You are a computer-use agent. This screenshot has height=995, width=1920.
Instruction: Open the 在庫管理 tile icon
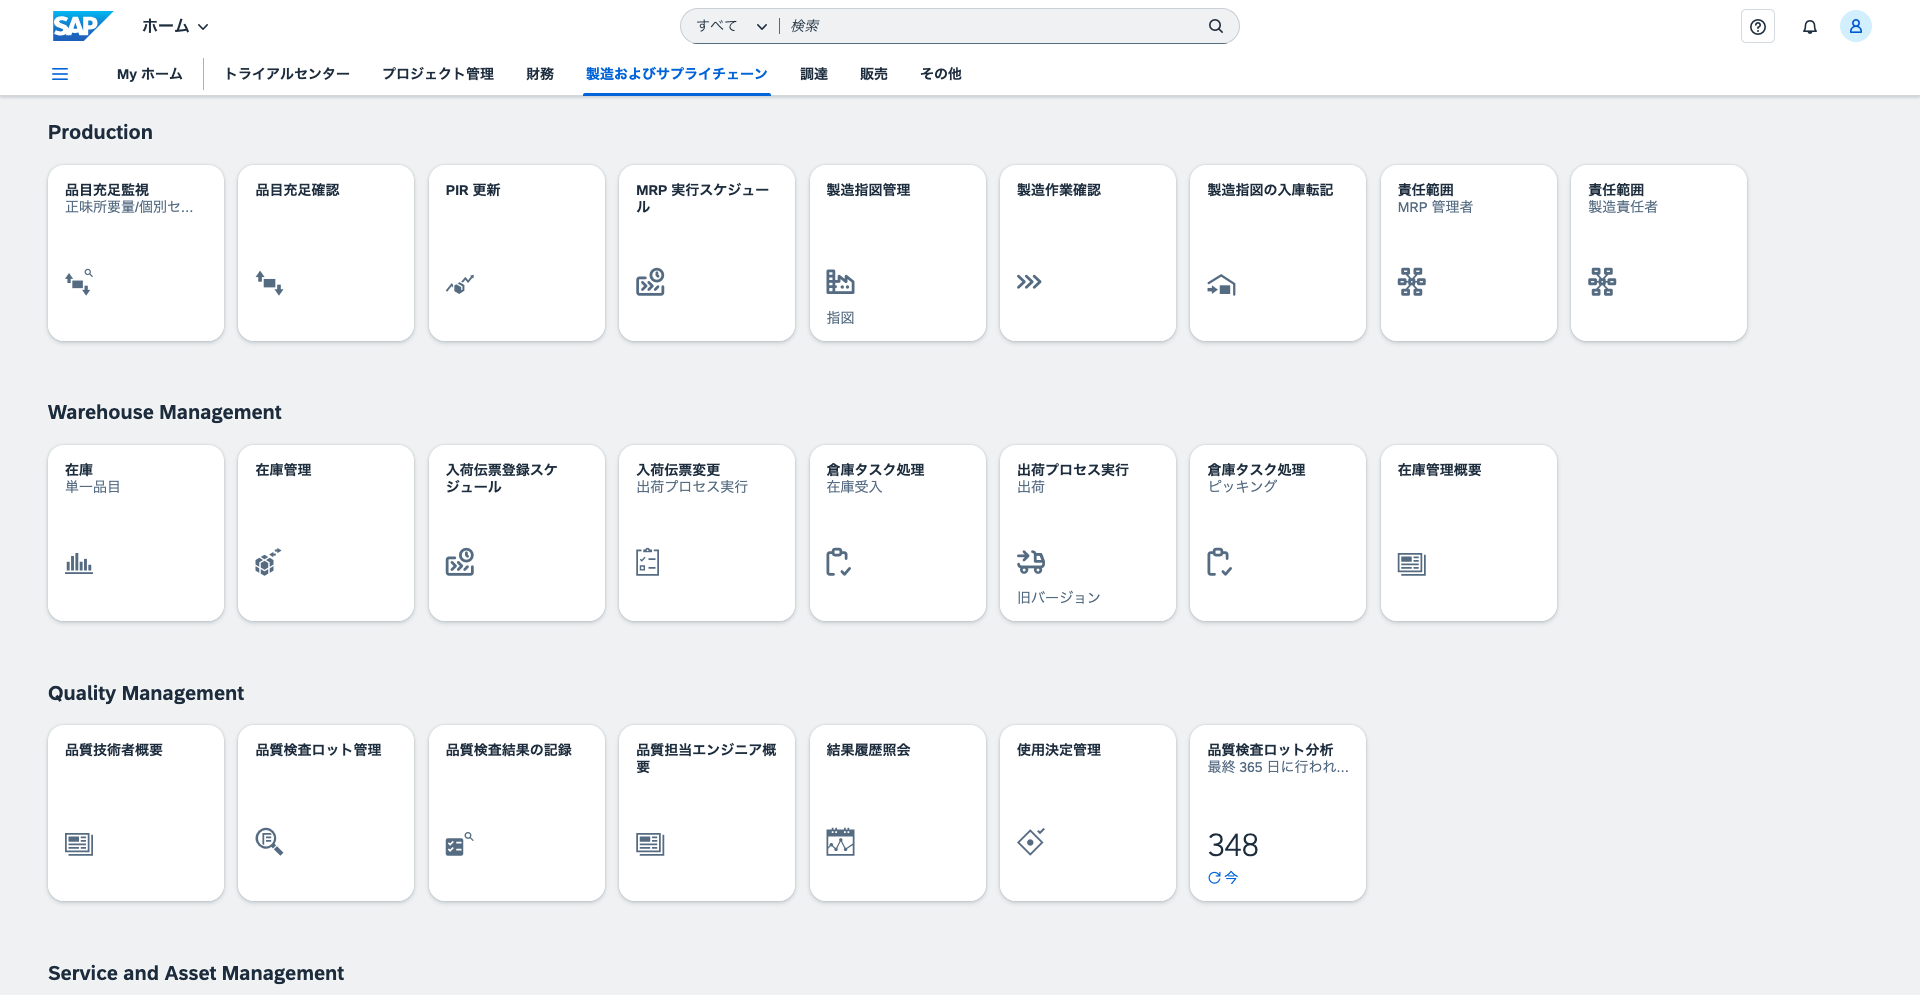[269, 562]
